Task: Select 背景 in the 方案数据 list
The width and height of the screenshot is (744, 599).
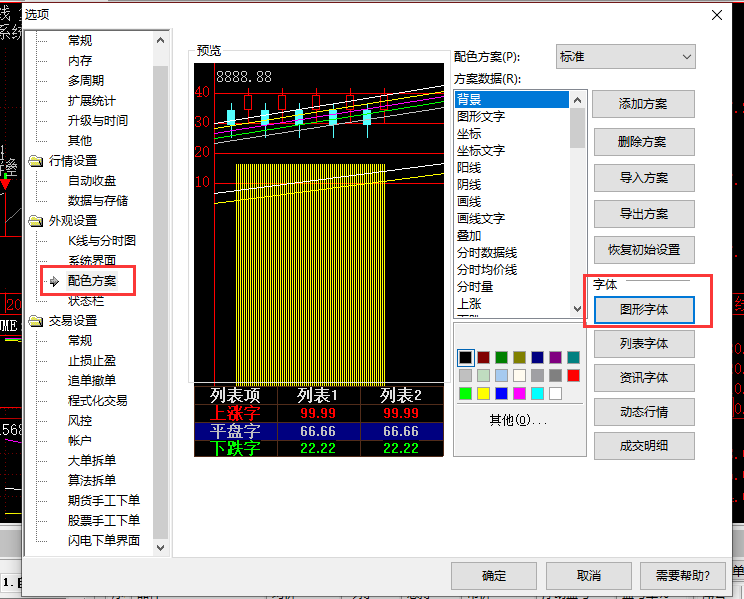Action: [512, 100]
